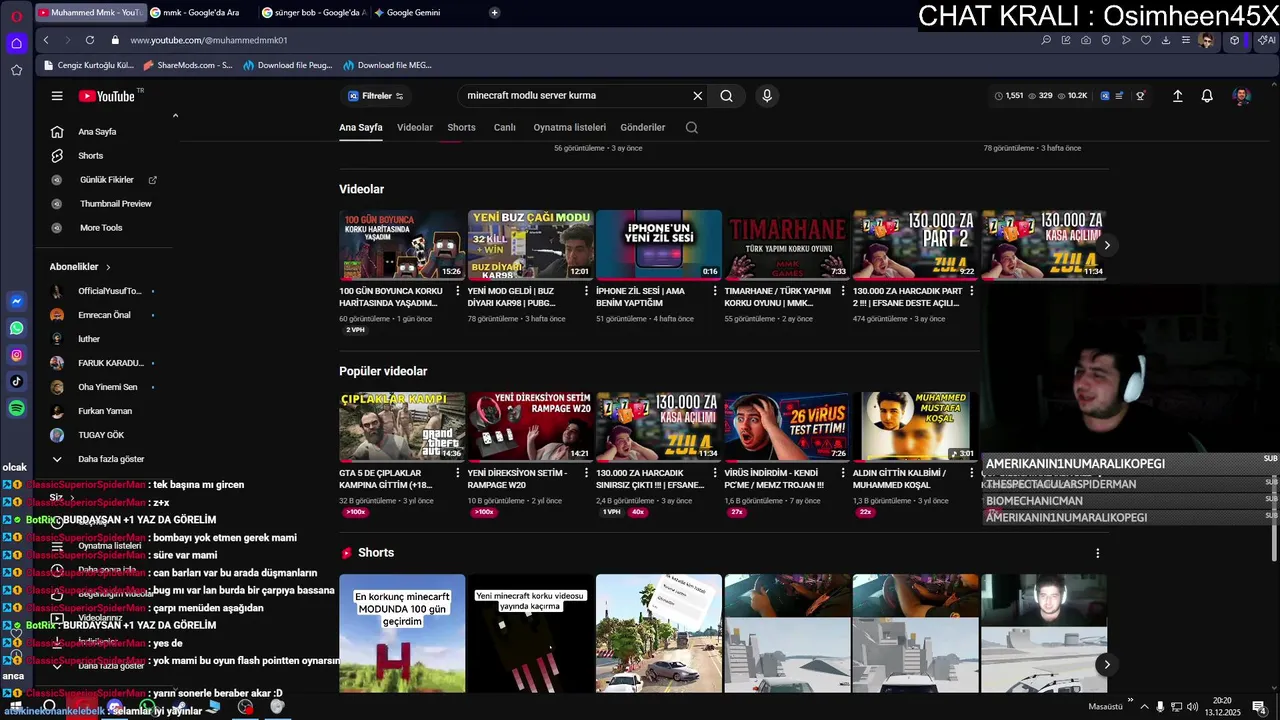Screen dimensions: 1280x720
Task: Open YouTube notifications bell
Action: [1207, 96]
